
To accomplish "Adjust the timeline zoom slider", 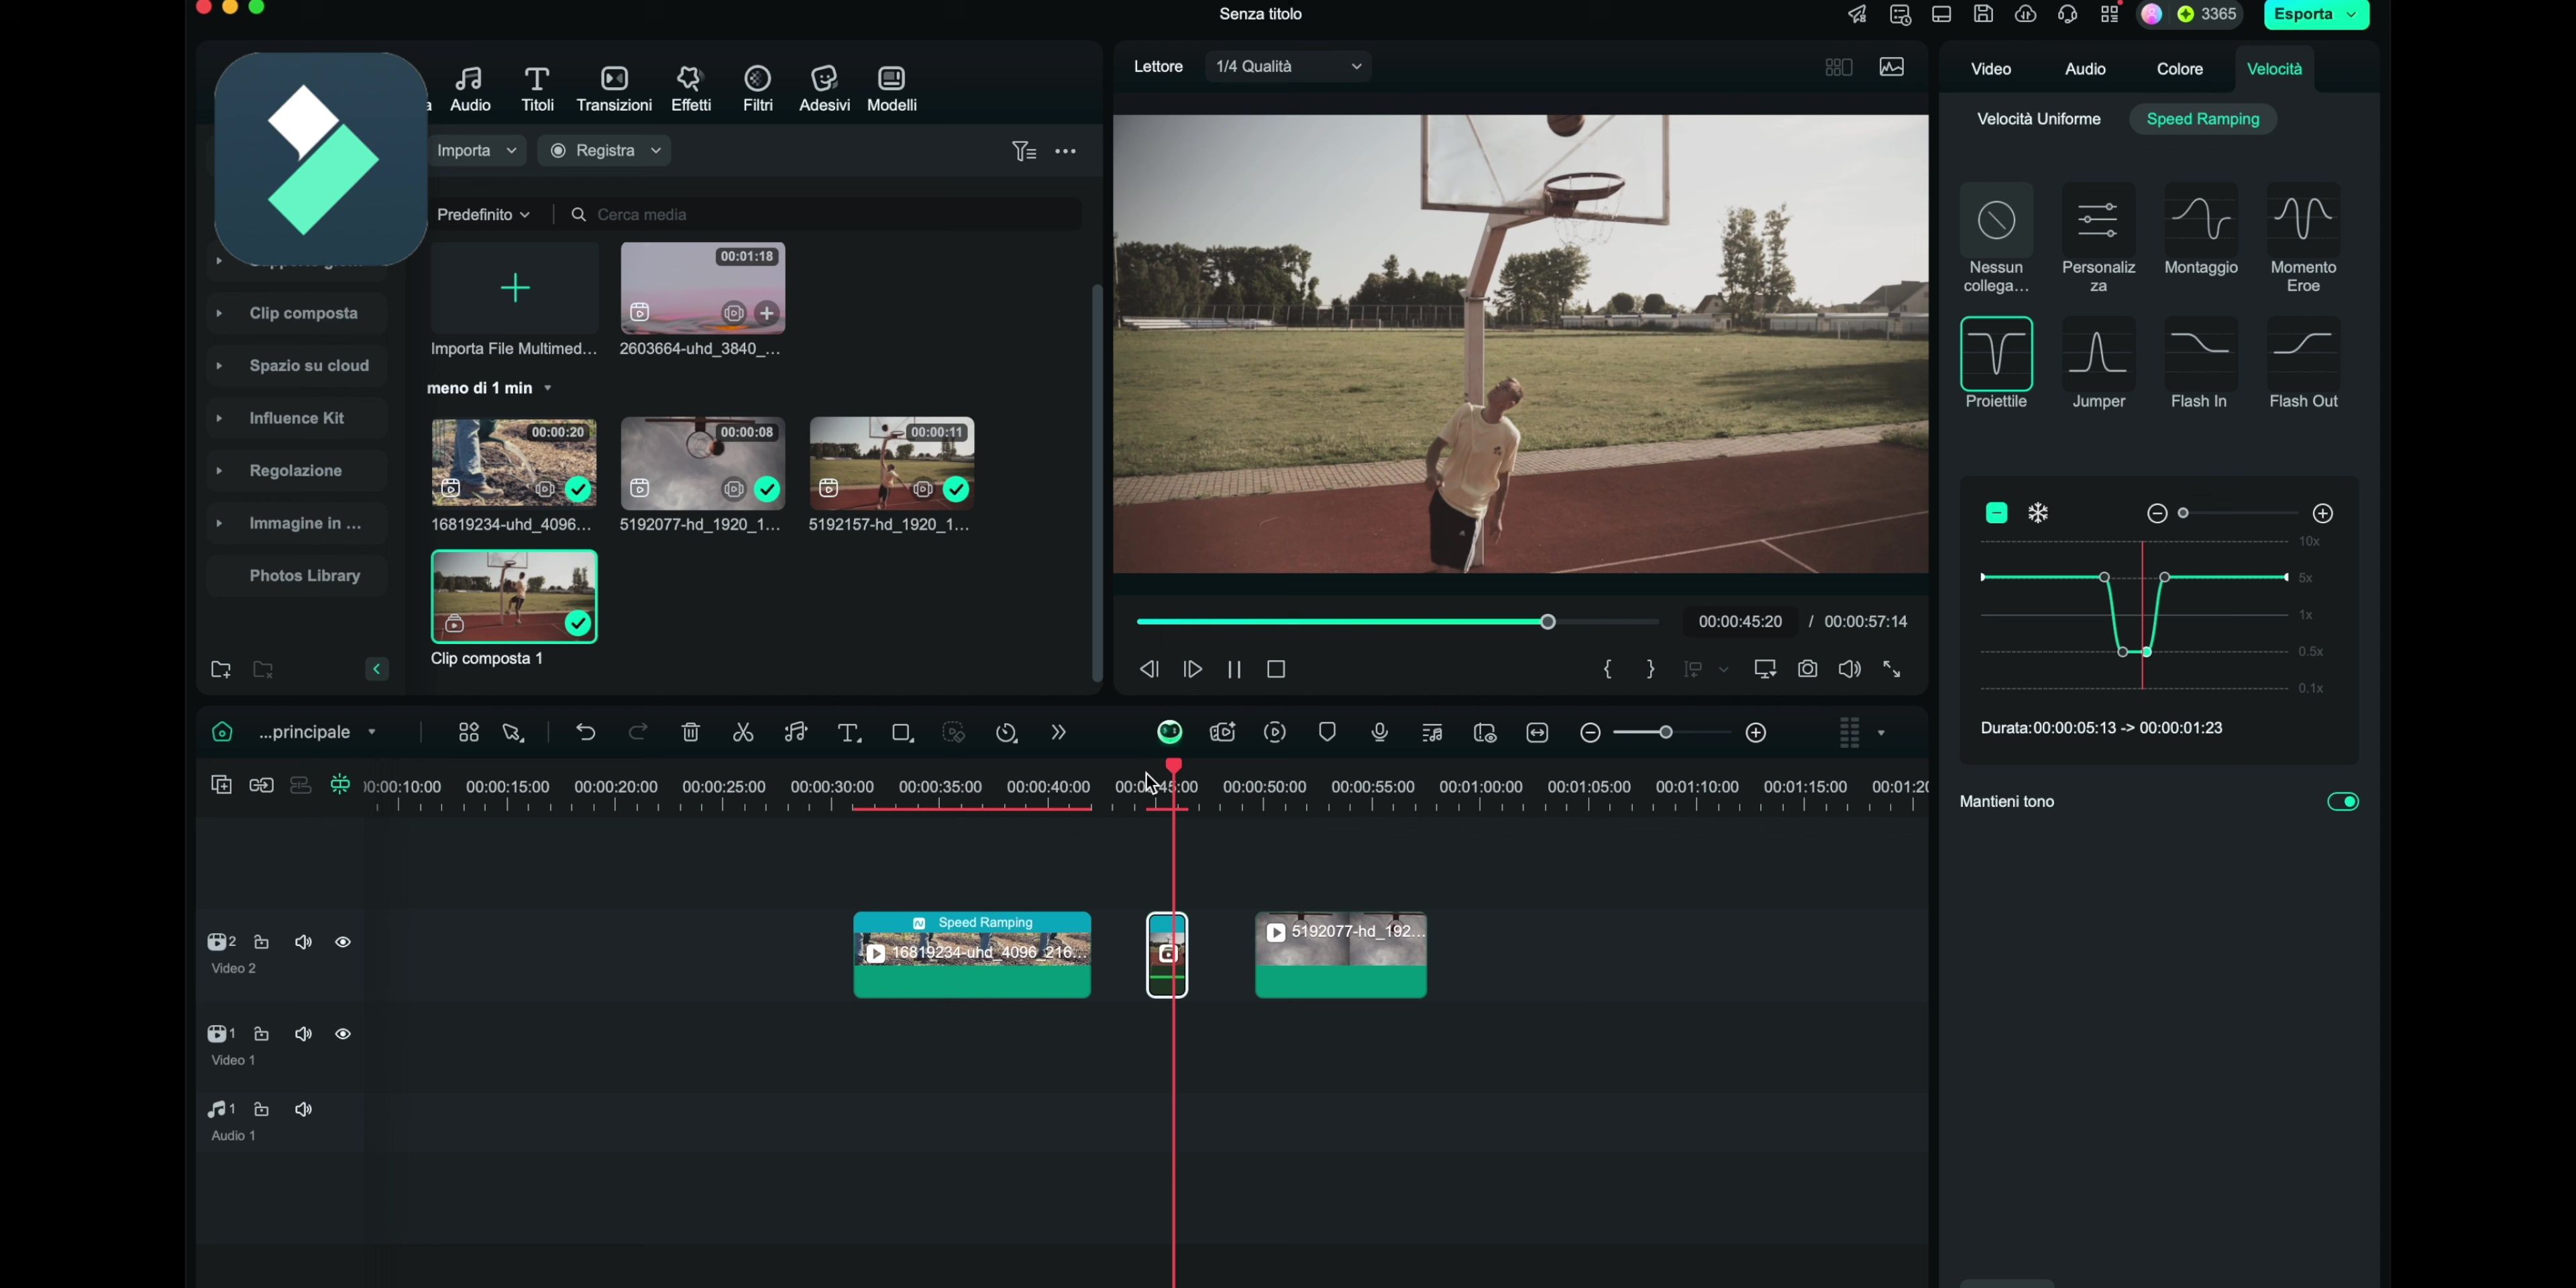I will 1665,733.
